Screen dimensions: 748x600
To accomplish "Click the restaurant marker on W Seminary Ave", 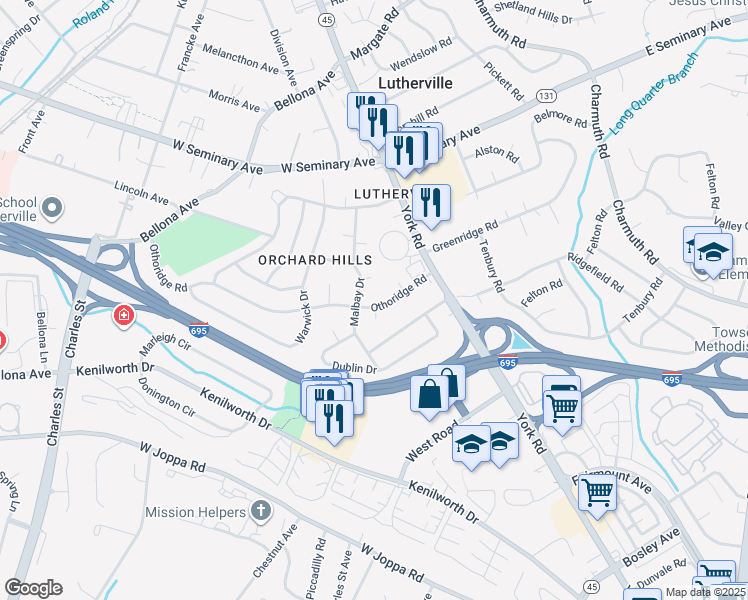I will pyautogui.click(x=405, y=152).
